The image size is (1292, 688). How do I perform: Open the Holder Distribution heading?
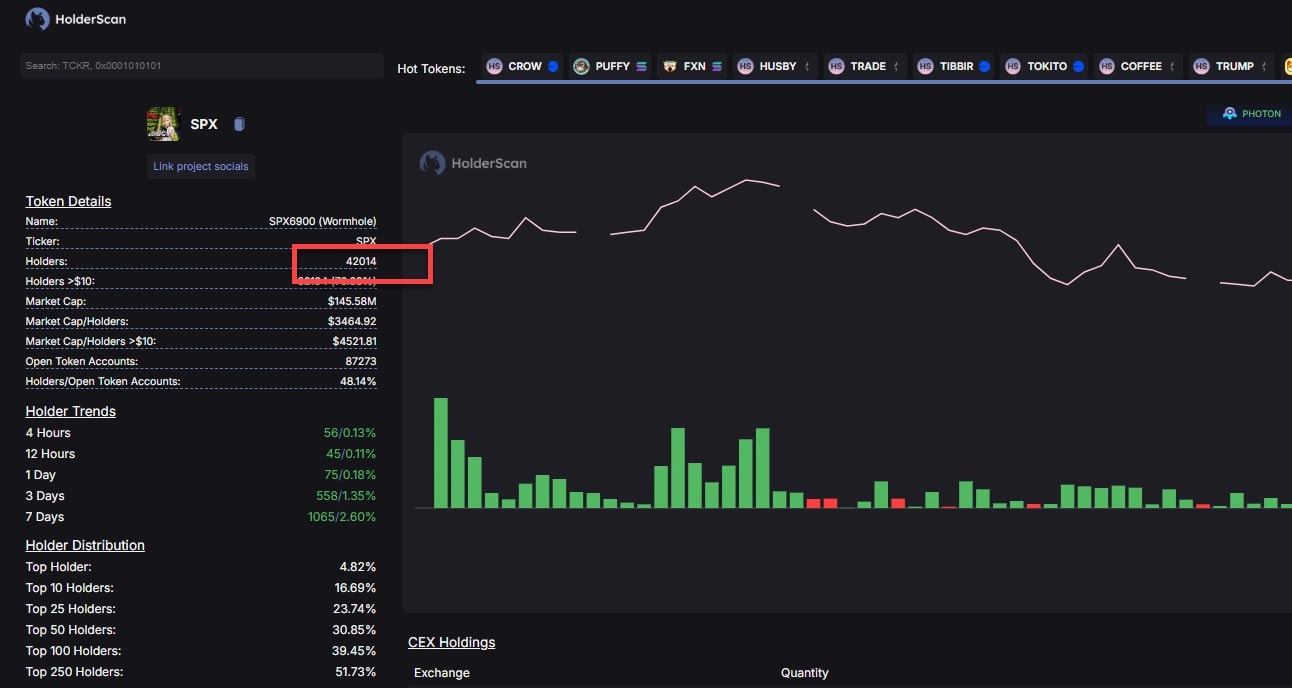(85, 545)
